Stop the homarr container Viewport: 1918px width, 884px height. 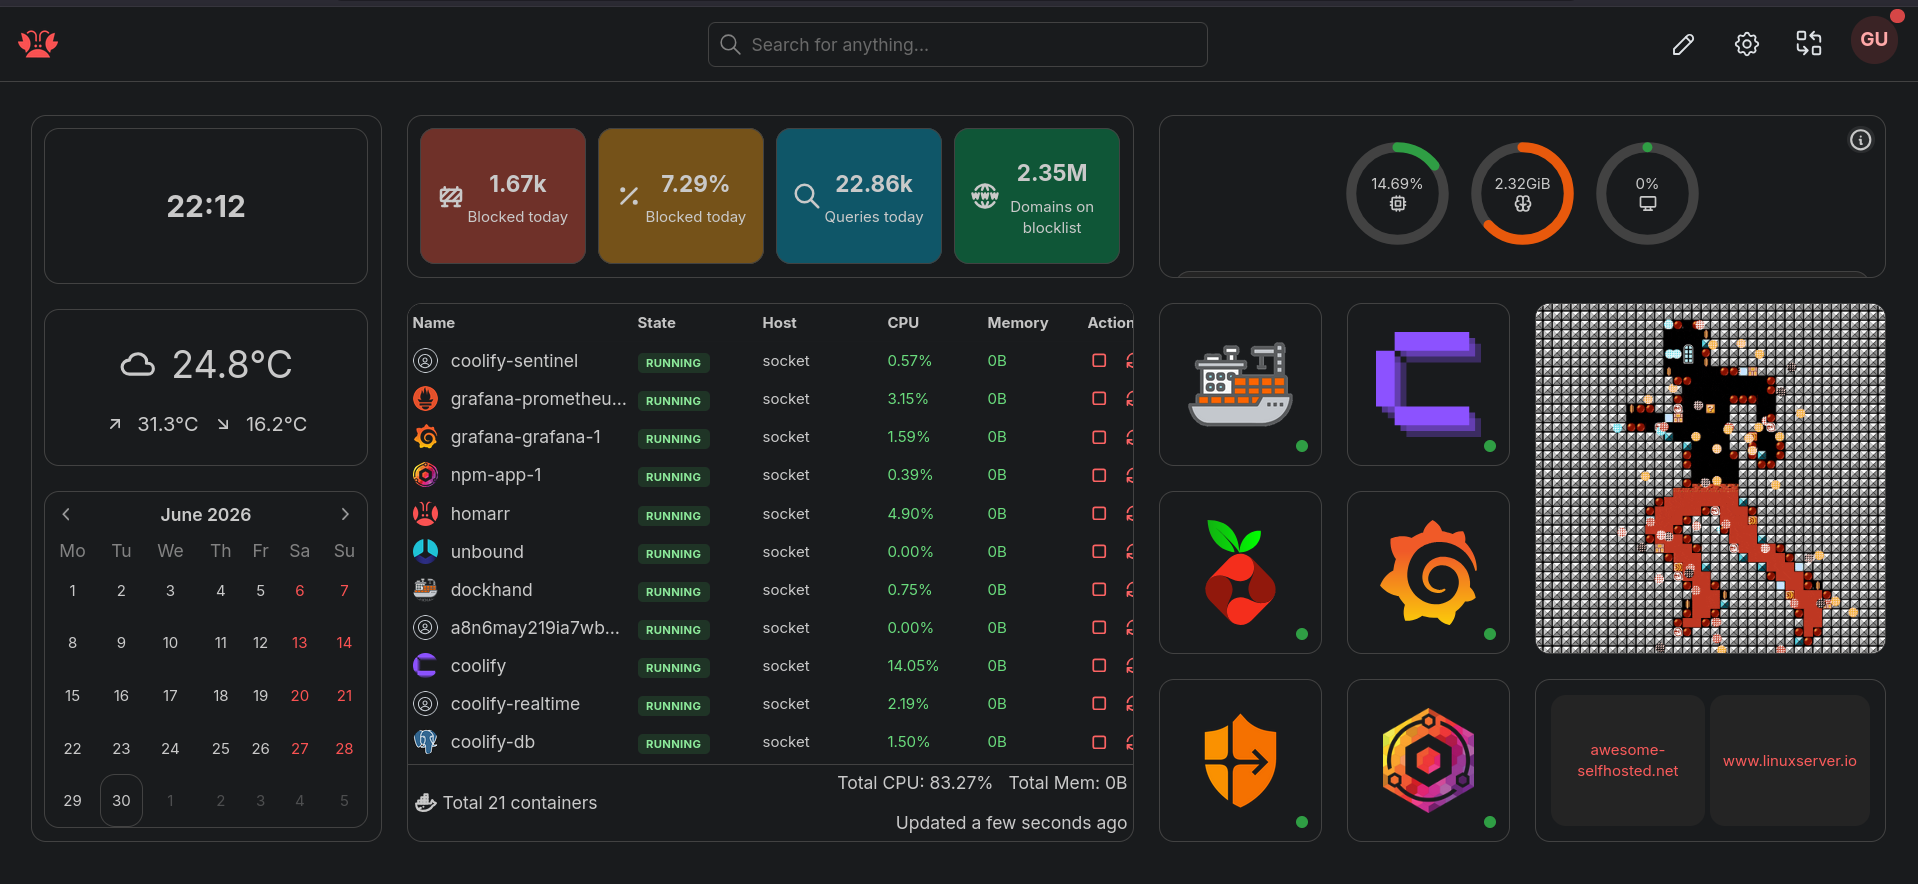coord(1099,513)
